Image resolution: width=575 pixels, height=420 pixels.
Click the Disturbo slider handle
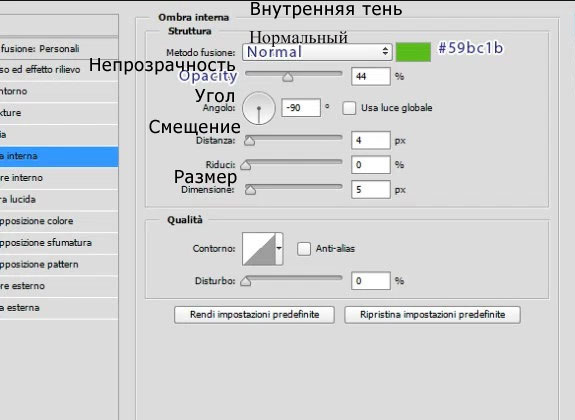pyautogui.click(x=246, y=281)
